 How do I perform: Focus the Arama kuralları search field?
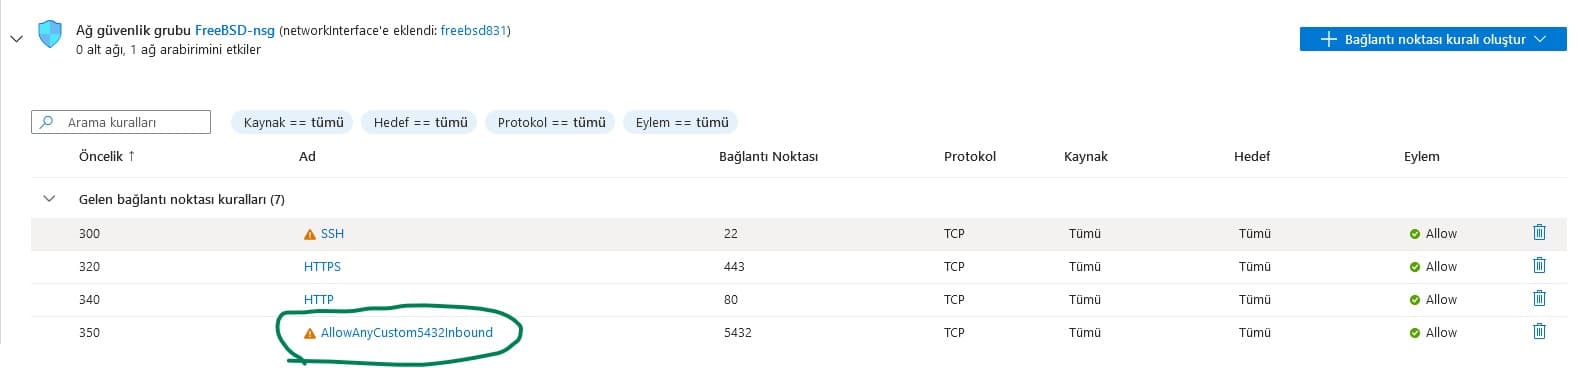point(121,122)
